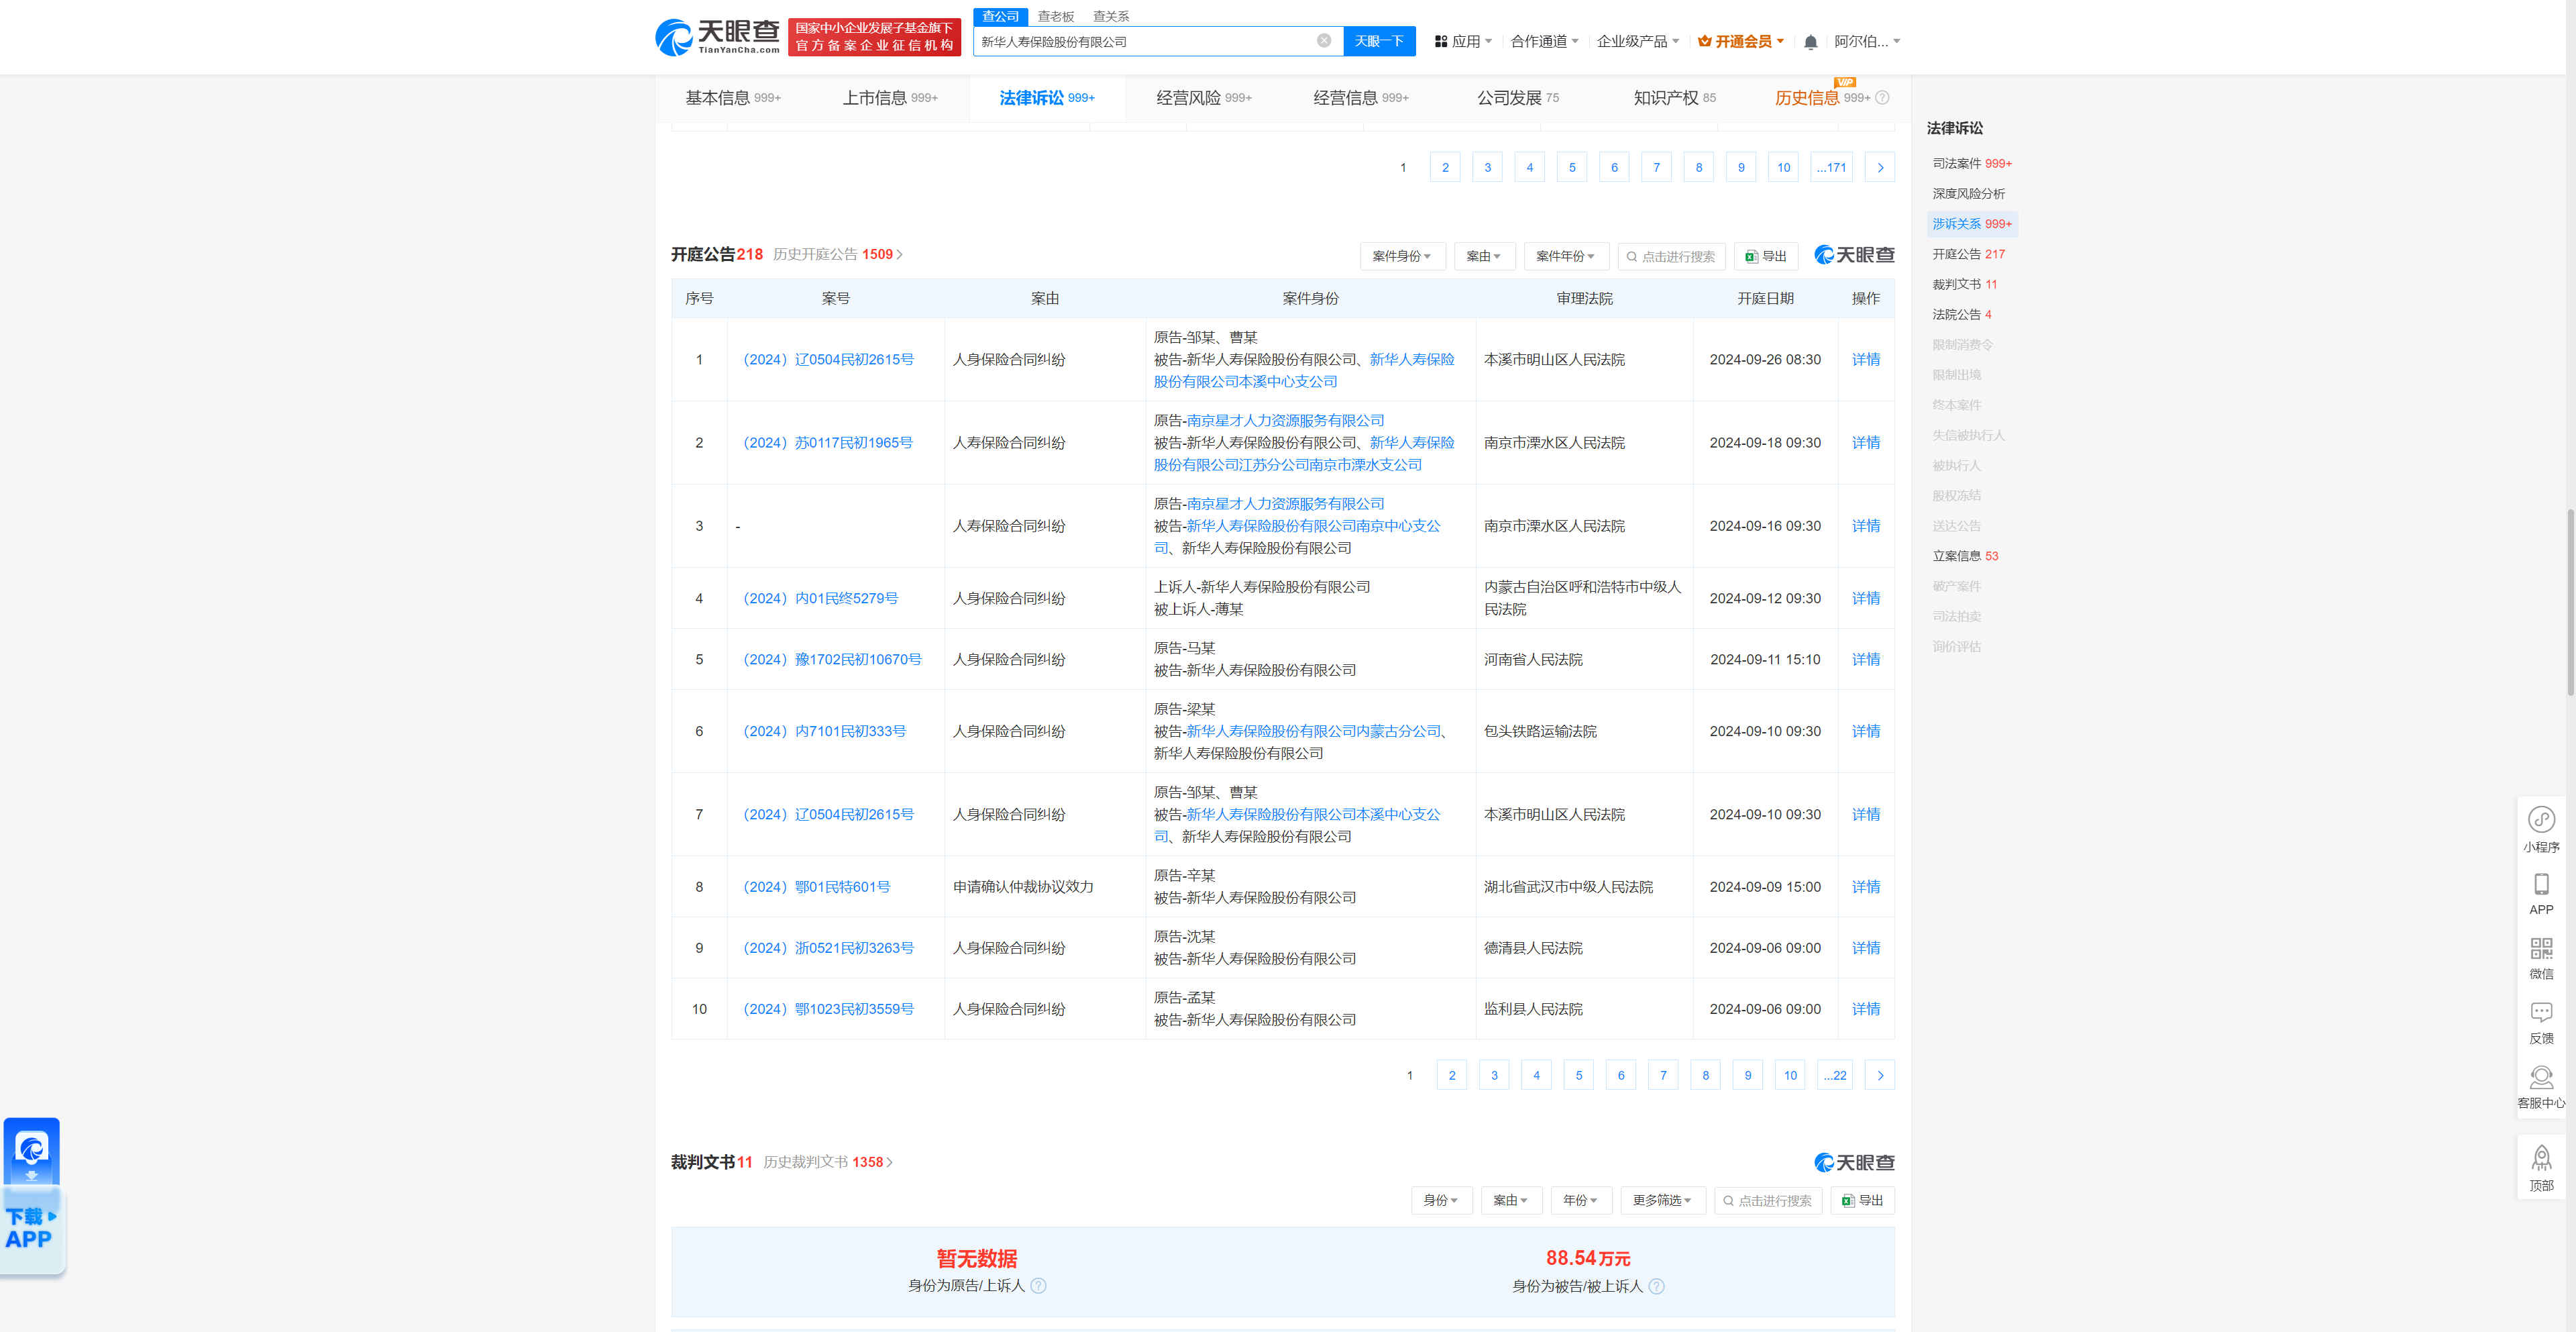Open 详情 for case 苏0117民初1965号
This screenshot has height=1332, width=2576.
1865,443
